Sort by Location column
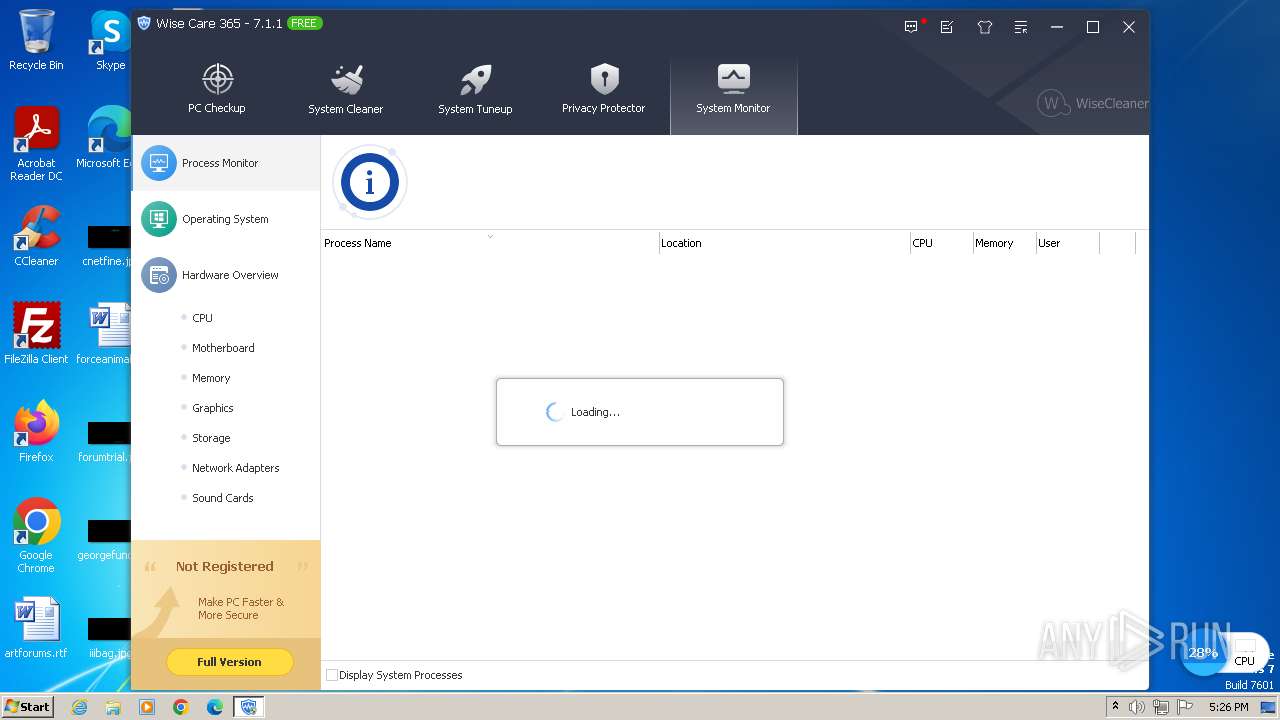This screenshot has height=720, width=1280. click(784, 243)
